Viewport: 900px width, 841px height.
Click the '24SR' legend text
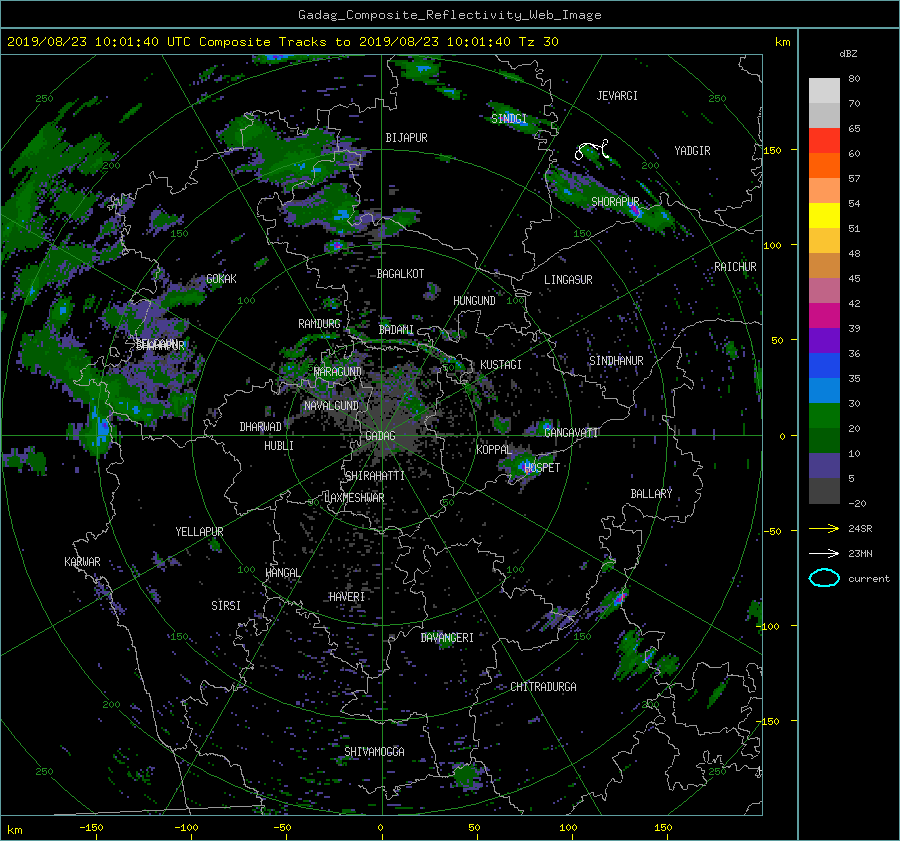[x=860, y=528]
